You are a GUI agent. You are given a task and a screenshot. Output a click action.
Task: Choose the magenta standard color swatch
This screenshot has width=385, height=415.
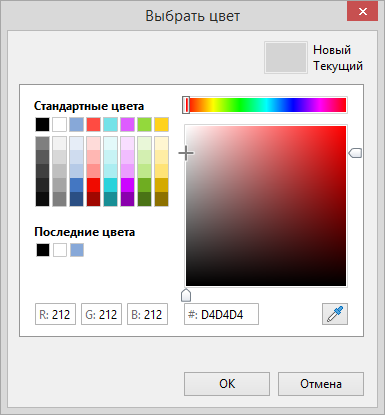(x=127, y=124)
